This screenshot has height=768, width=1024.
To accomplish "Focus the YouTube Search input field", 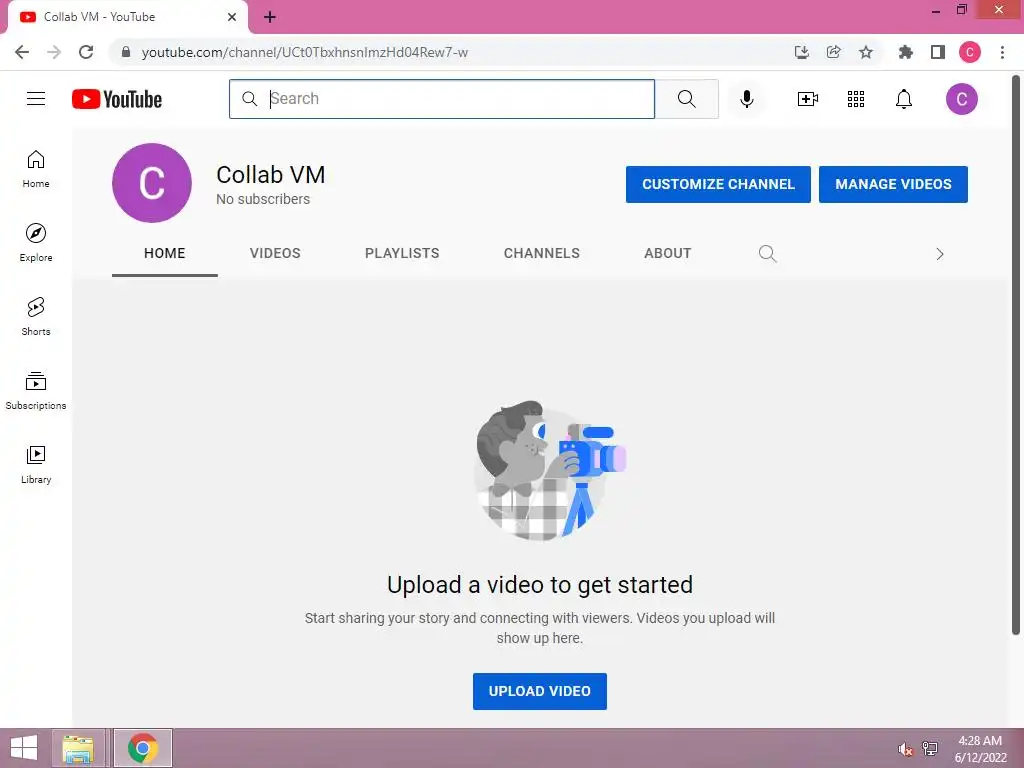I will tap(442, 99).
